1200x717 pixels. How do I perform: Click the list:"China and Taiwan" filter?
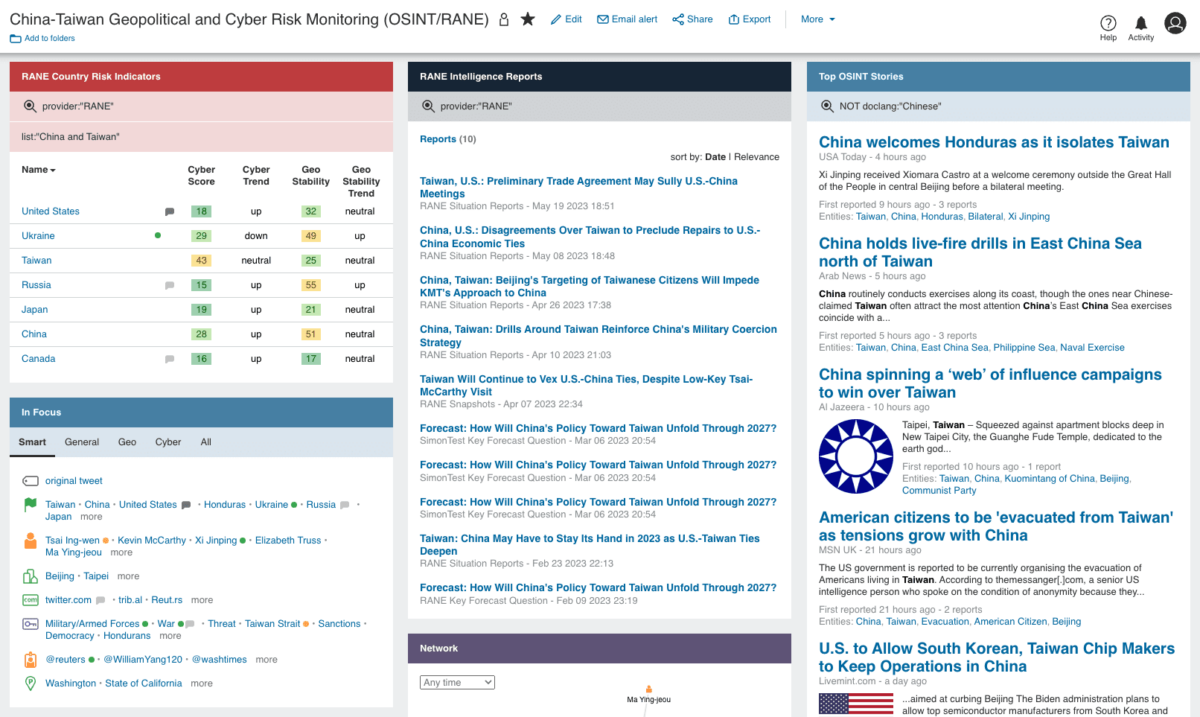point(201,136)
